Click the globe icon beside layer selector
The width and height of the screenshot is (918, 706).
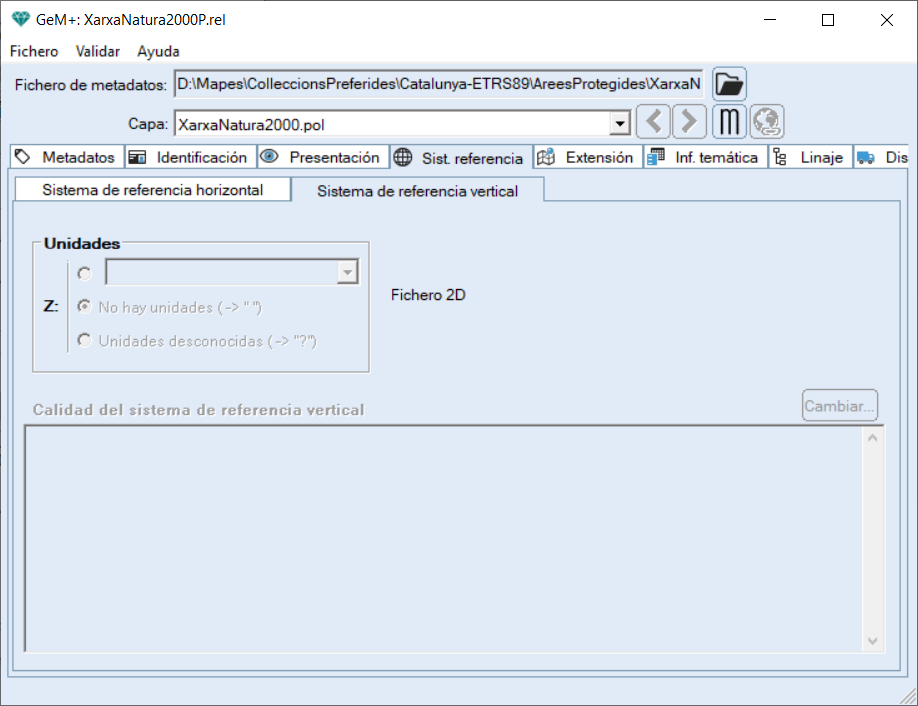[x=767, y=122]
